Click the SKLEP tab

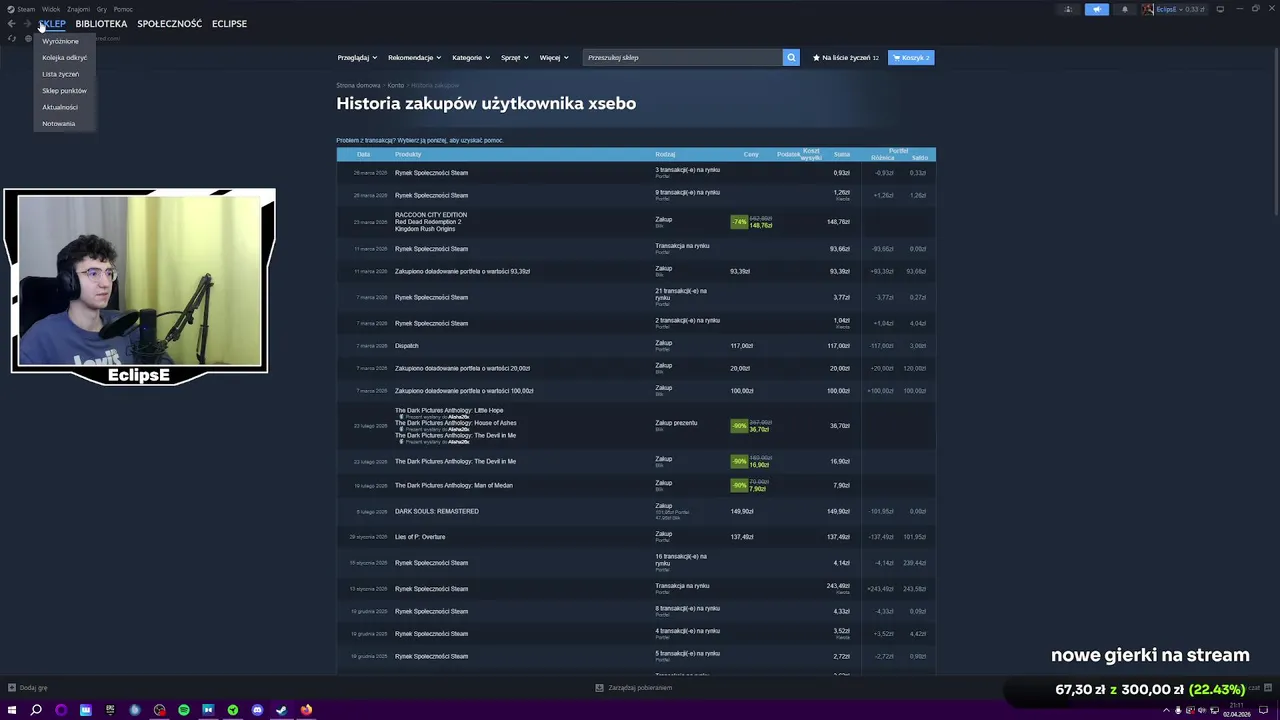point(52,24)
